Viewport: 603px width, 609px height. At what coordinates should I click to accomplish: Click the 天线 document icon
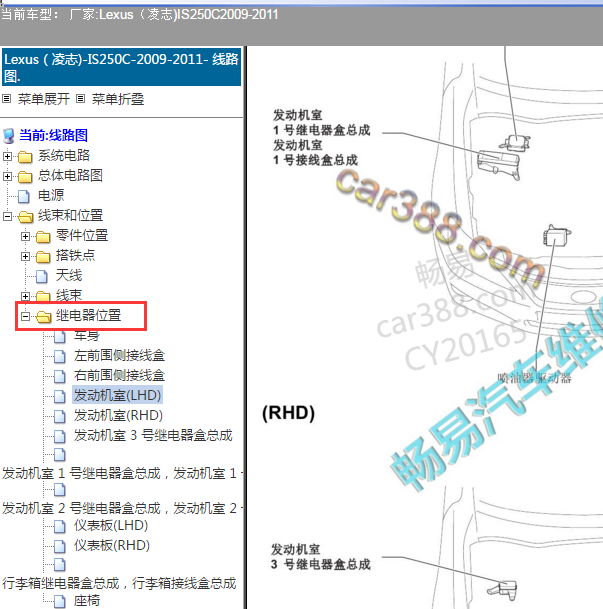point(42,277)
